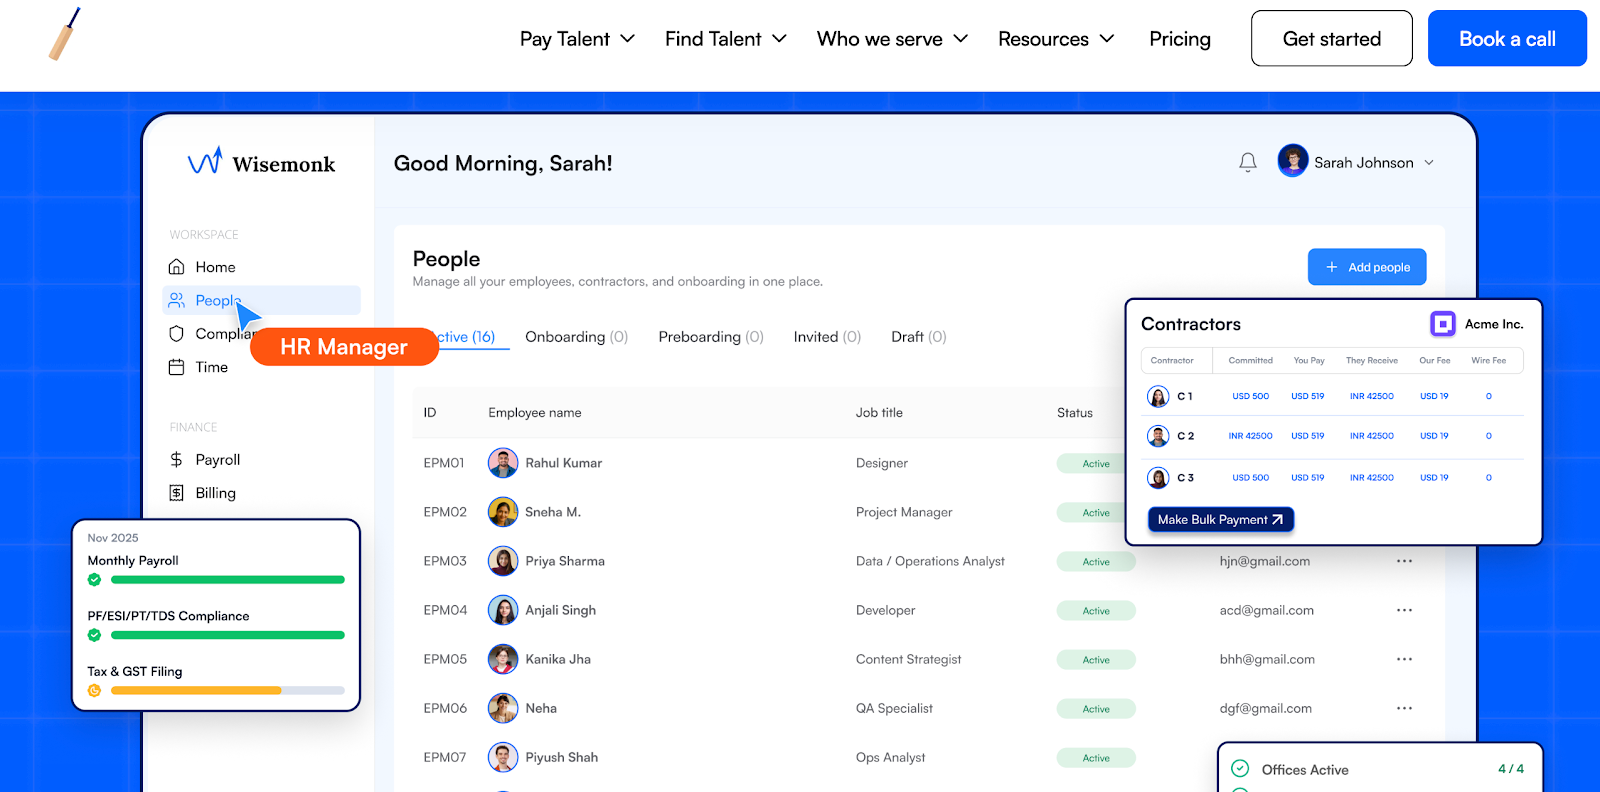The height and width of the screenshot is (792, 1600).
Task: Click Offices Active check icon
Action: click(1240, 769)
